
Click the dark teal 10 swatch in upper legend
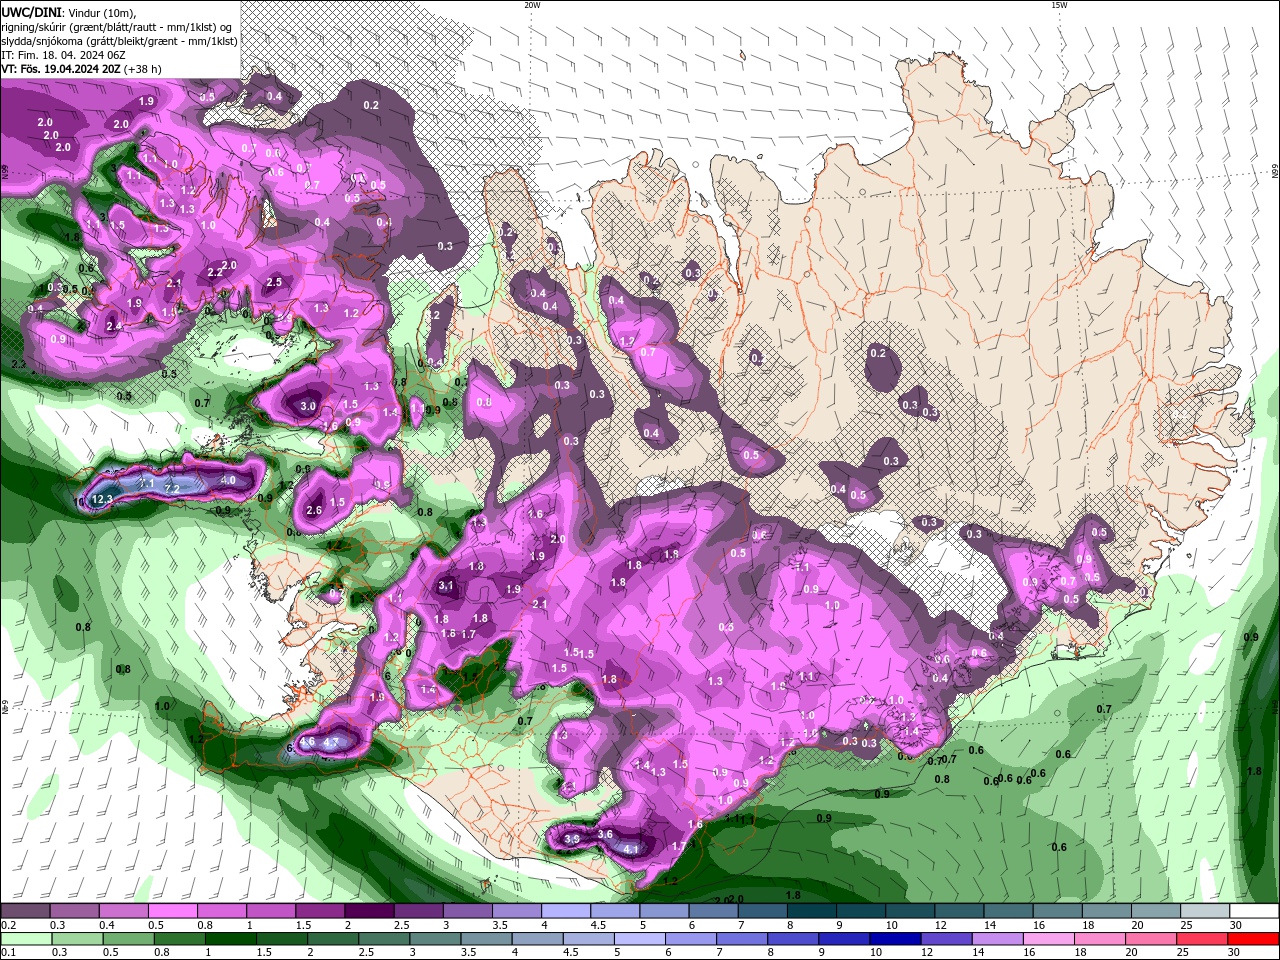point(910,911)
